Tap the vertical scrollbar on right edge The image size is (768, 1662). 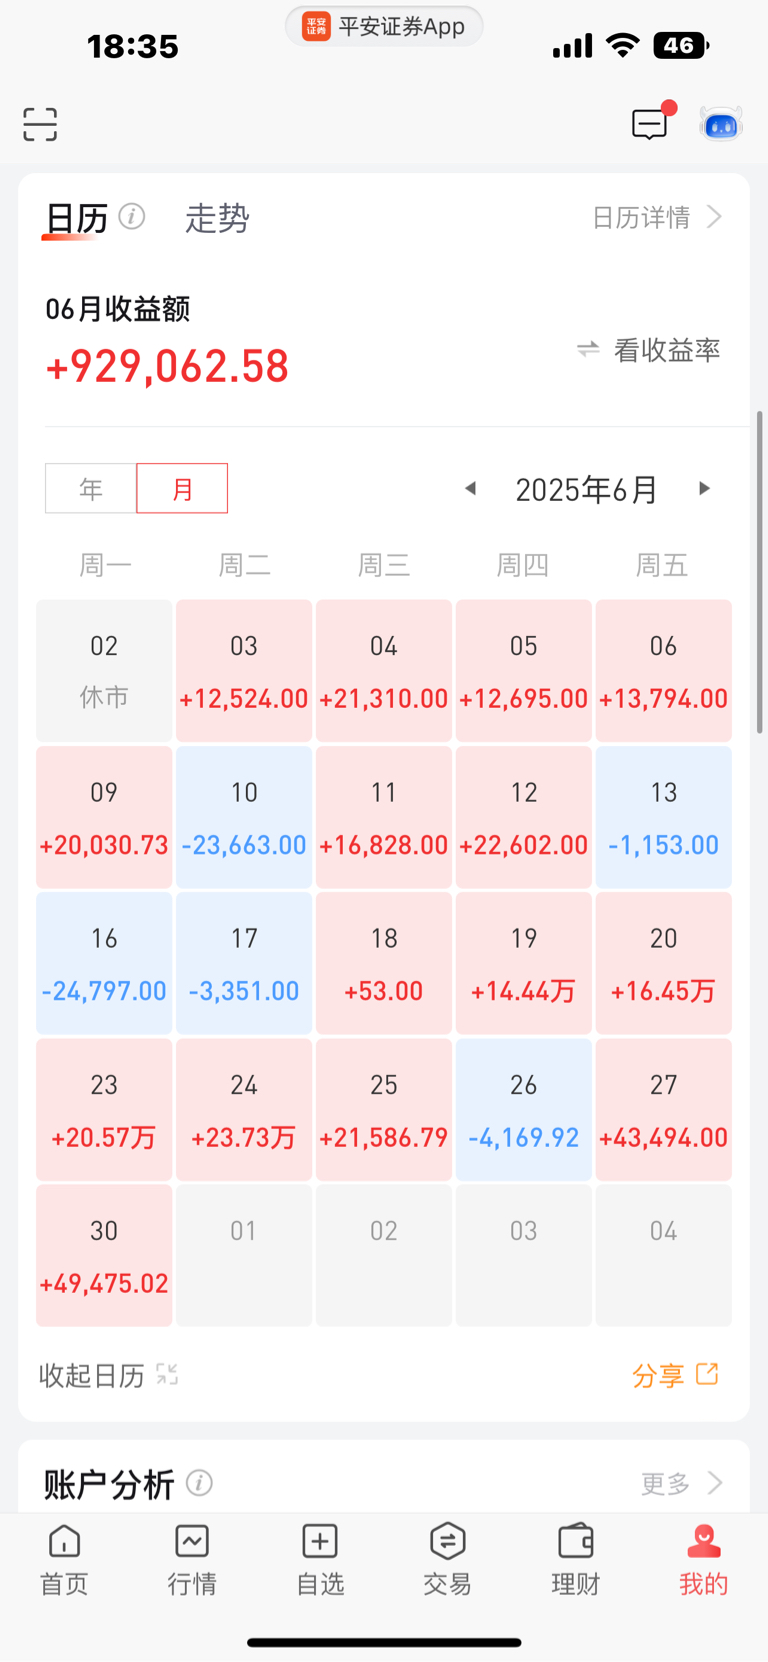pyautogui.click(x=759, y=572)
